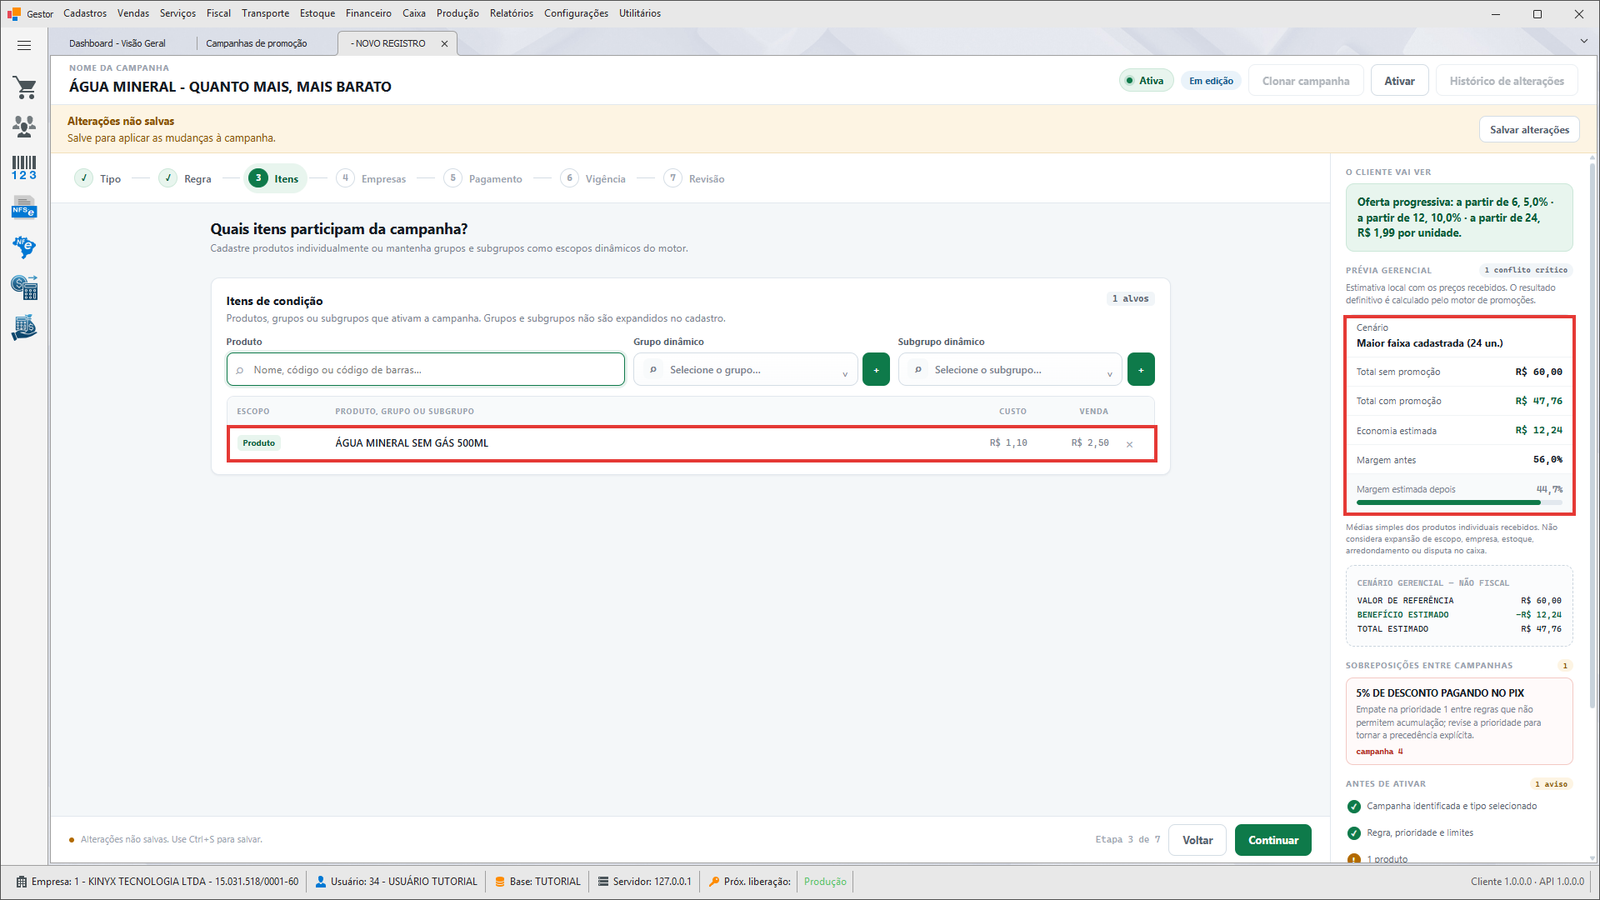Remove ÁGUA MINERAL SEM GÁS 500ML item

coord(1129,444)
